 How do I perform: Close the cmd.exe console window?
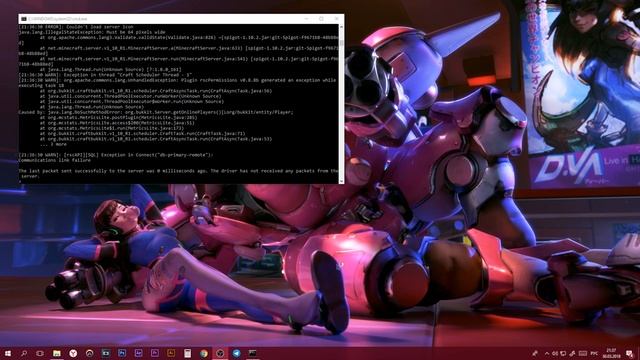[336, 19]
